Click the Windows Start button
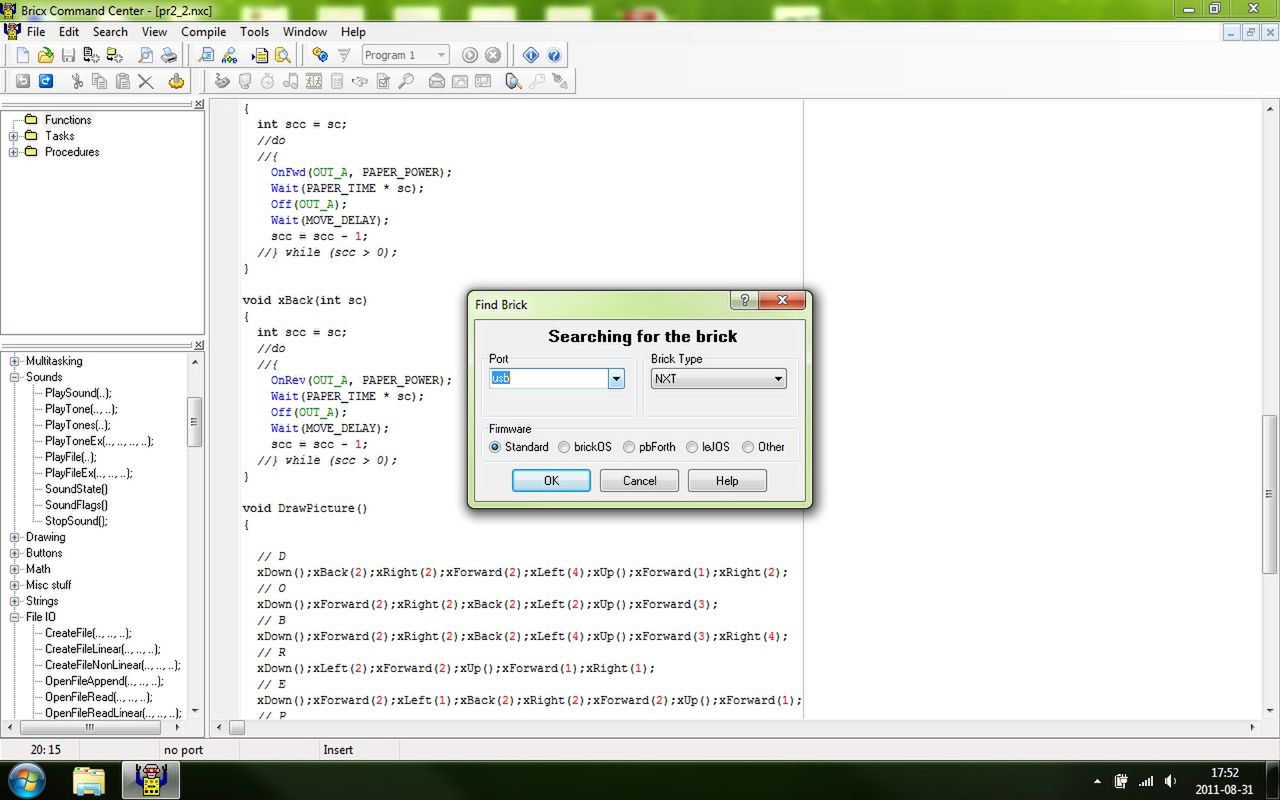The width and height of the screenshot is (1280, 800). coord(27,780)
